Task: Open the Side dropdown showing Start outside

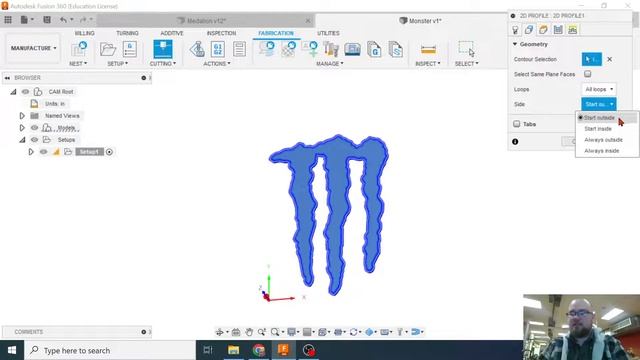Action: point(599,104)
